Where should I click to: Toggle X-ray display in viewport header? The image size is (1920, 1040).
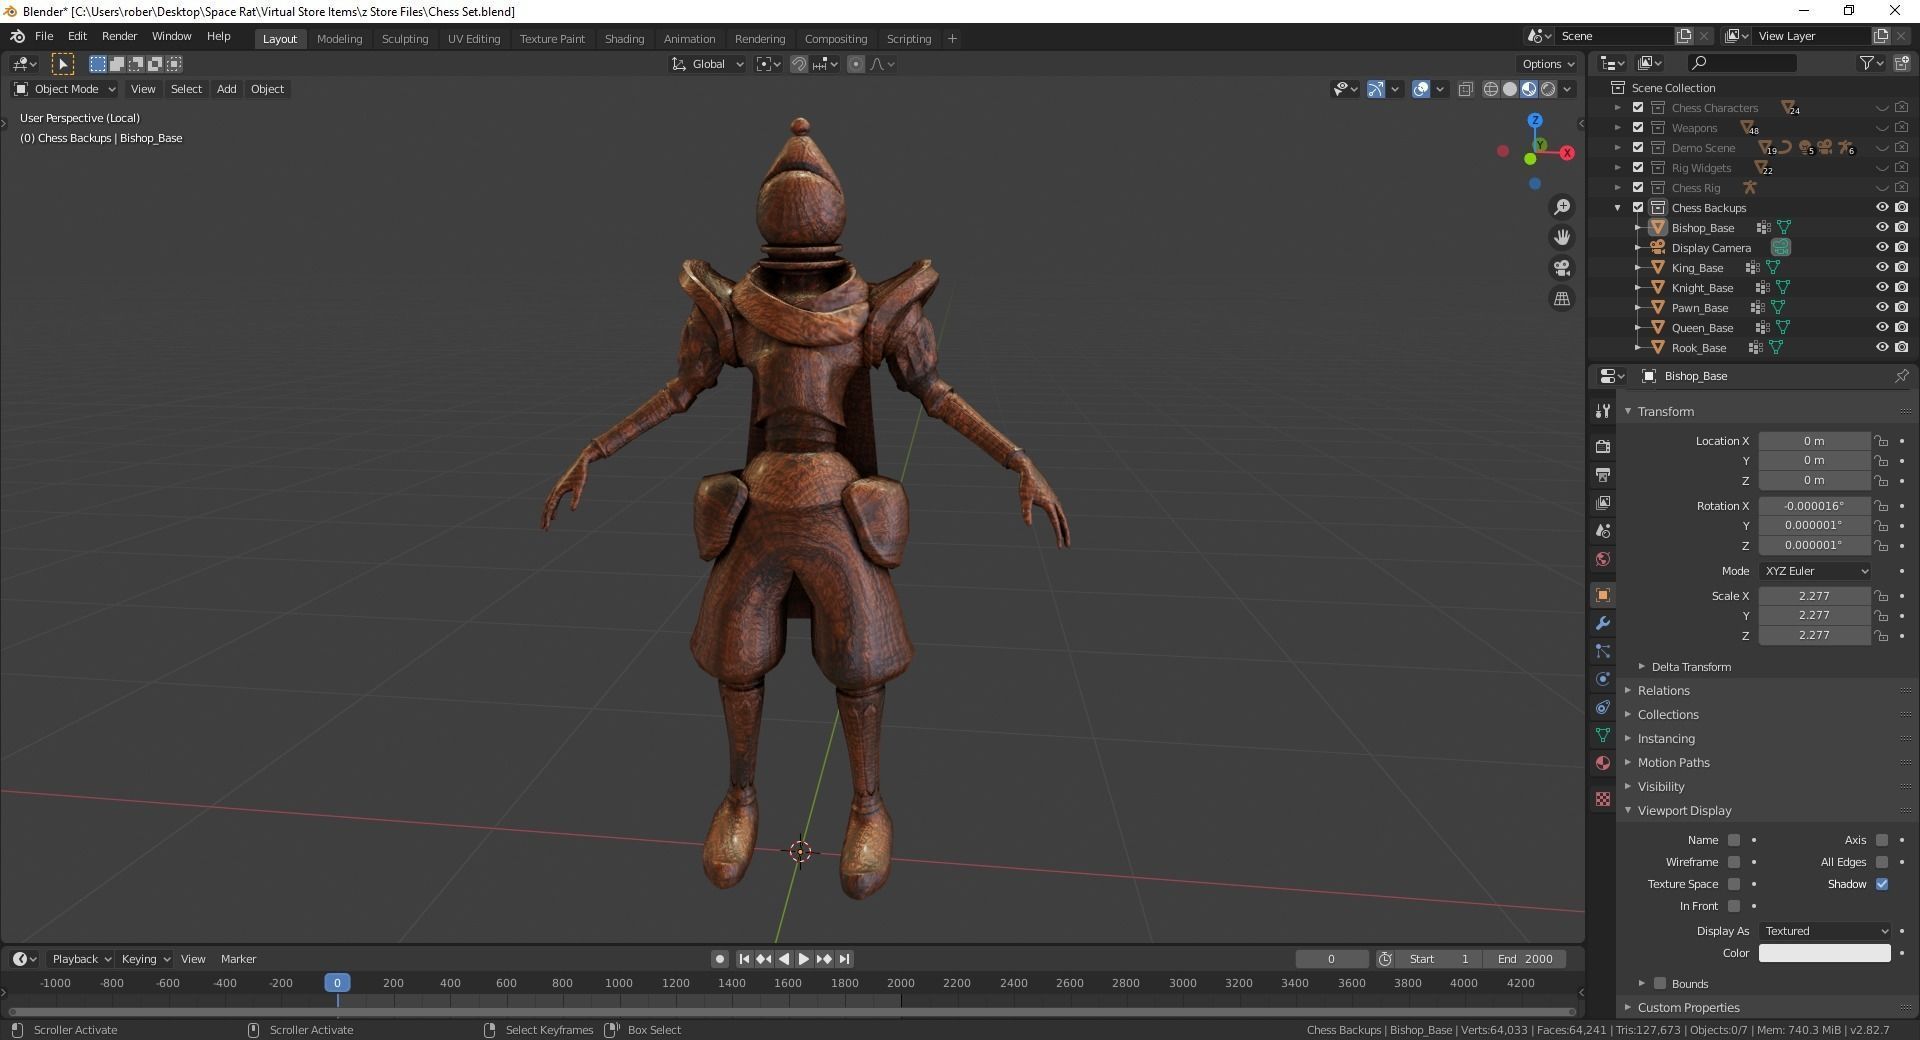[x=1466, y=89]
